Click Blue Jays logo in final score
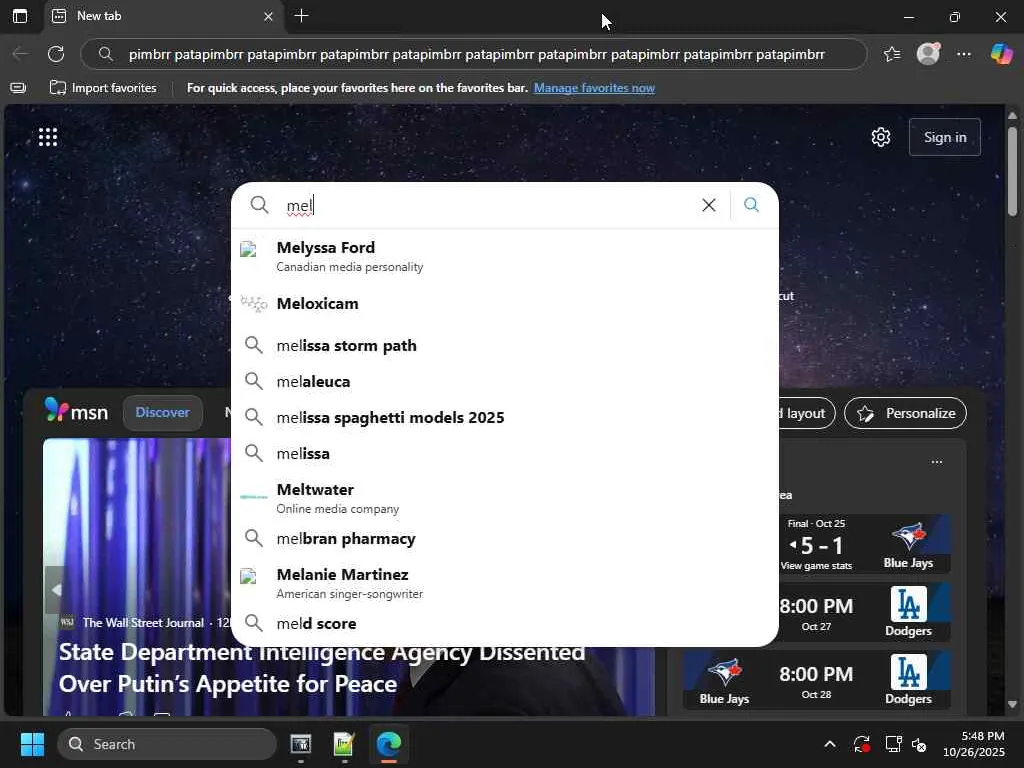The width and height of the screenshot is (1024, 768). pos(908,537)
